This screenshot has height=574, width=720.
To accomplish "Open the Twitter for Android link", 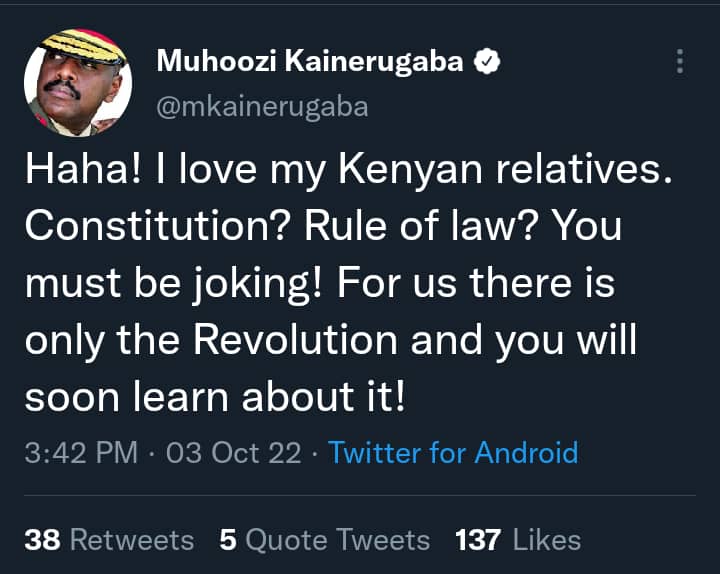I will 453,452.
